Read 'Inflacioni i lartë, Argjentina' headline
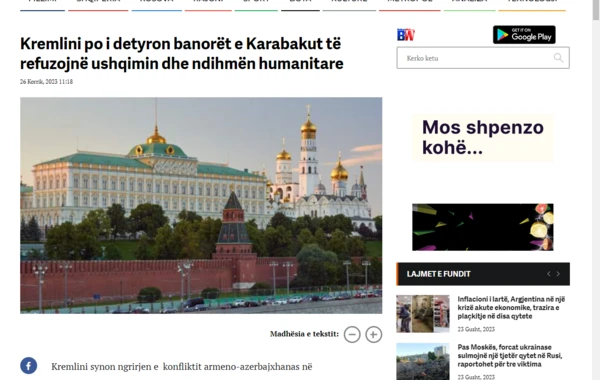Image resolution: width=600 pixels, height=380 pixels. [511, 308]
